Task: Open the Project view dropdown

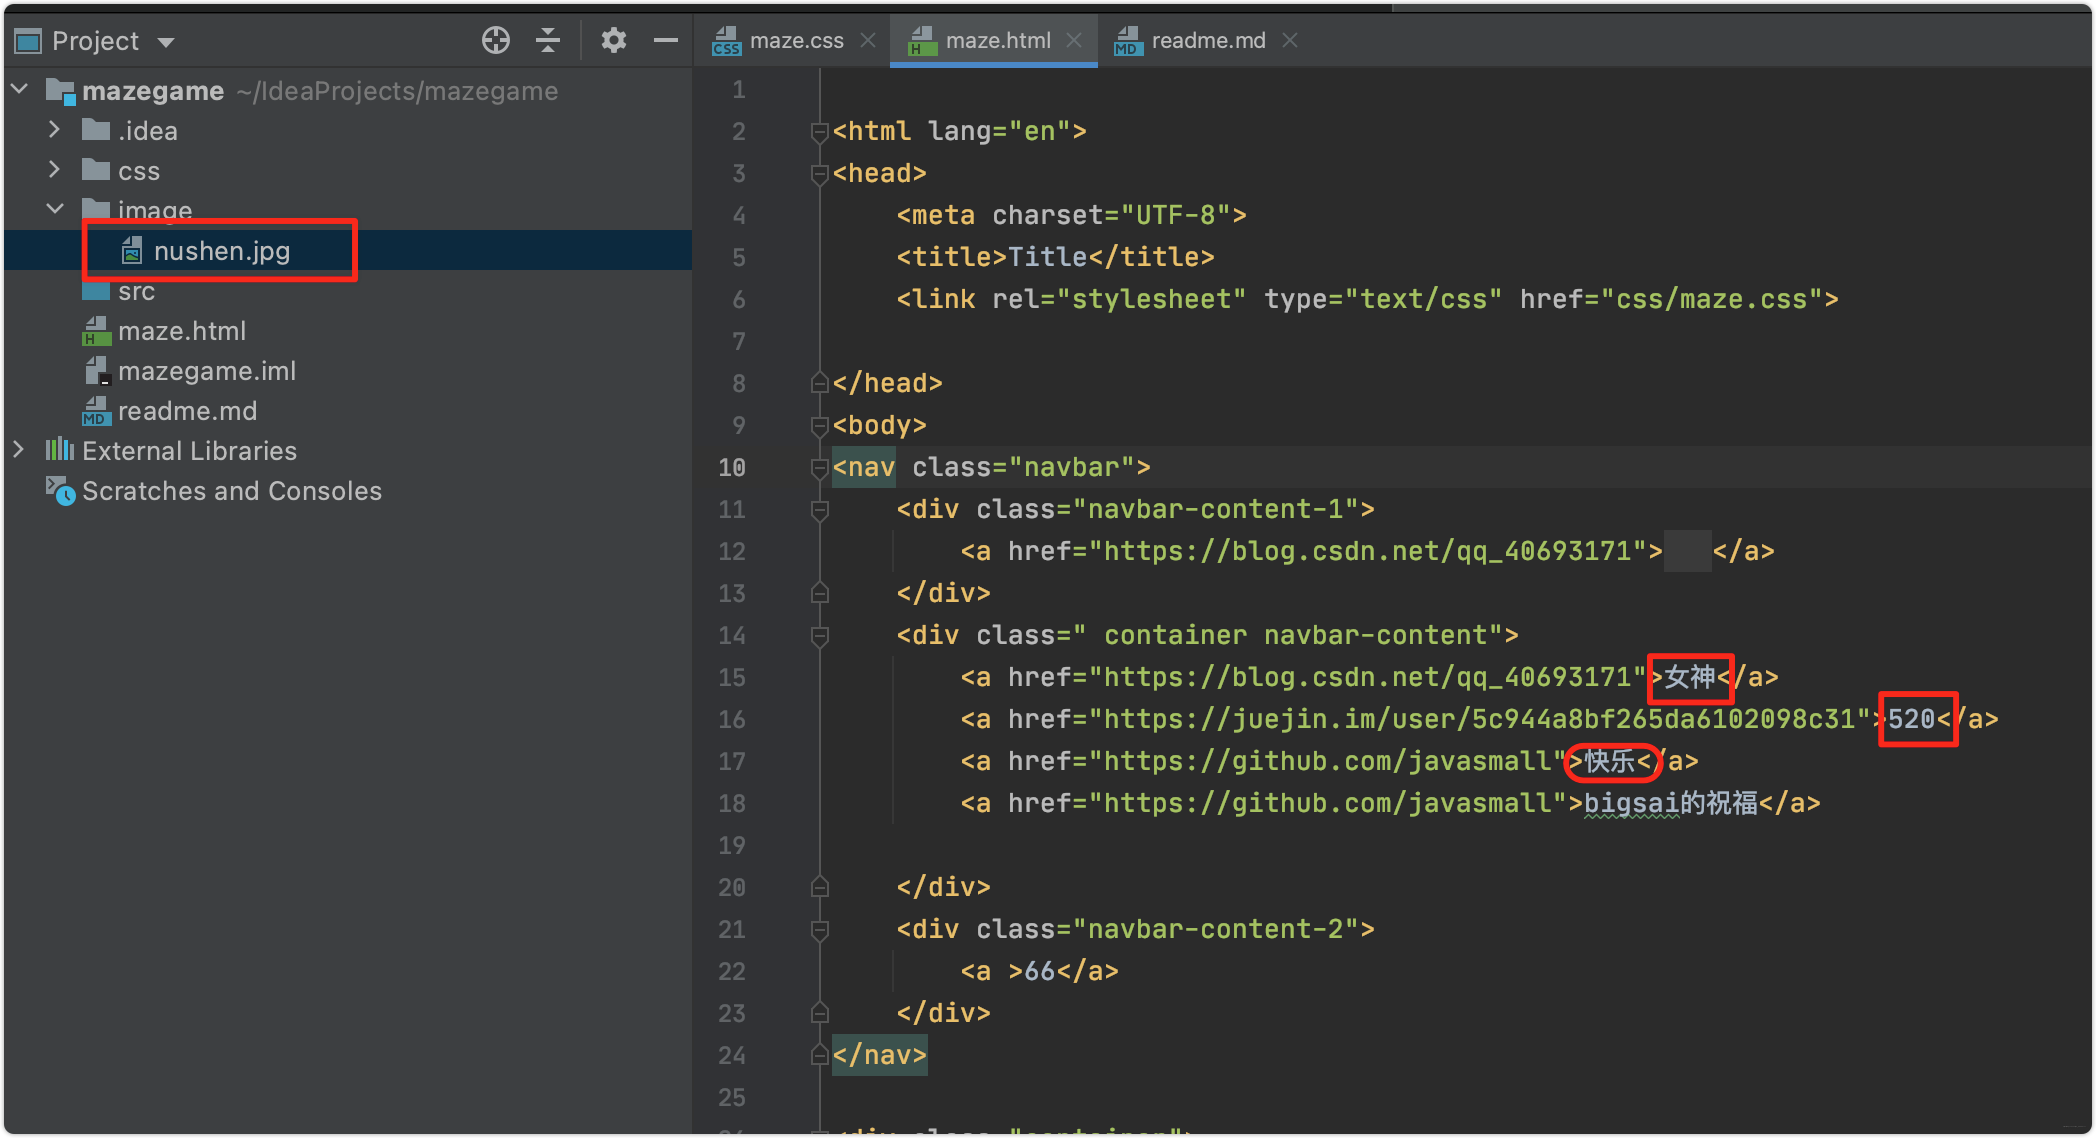Action: point(166,42)
